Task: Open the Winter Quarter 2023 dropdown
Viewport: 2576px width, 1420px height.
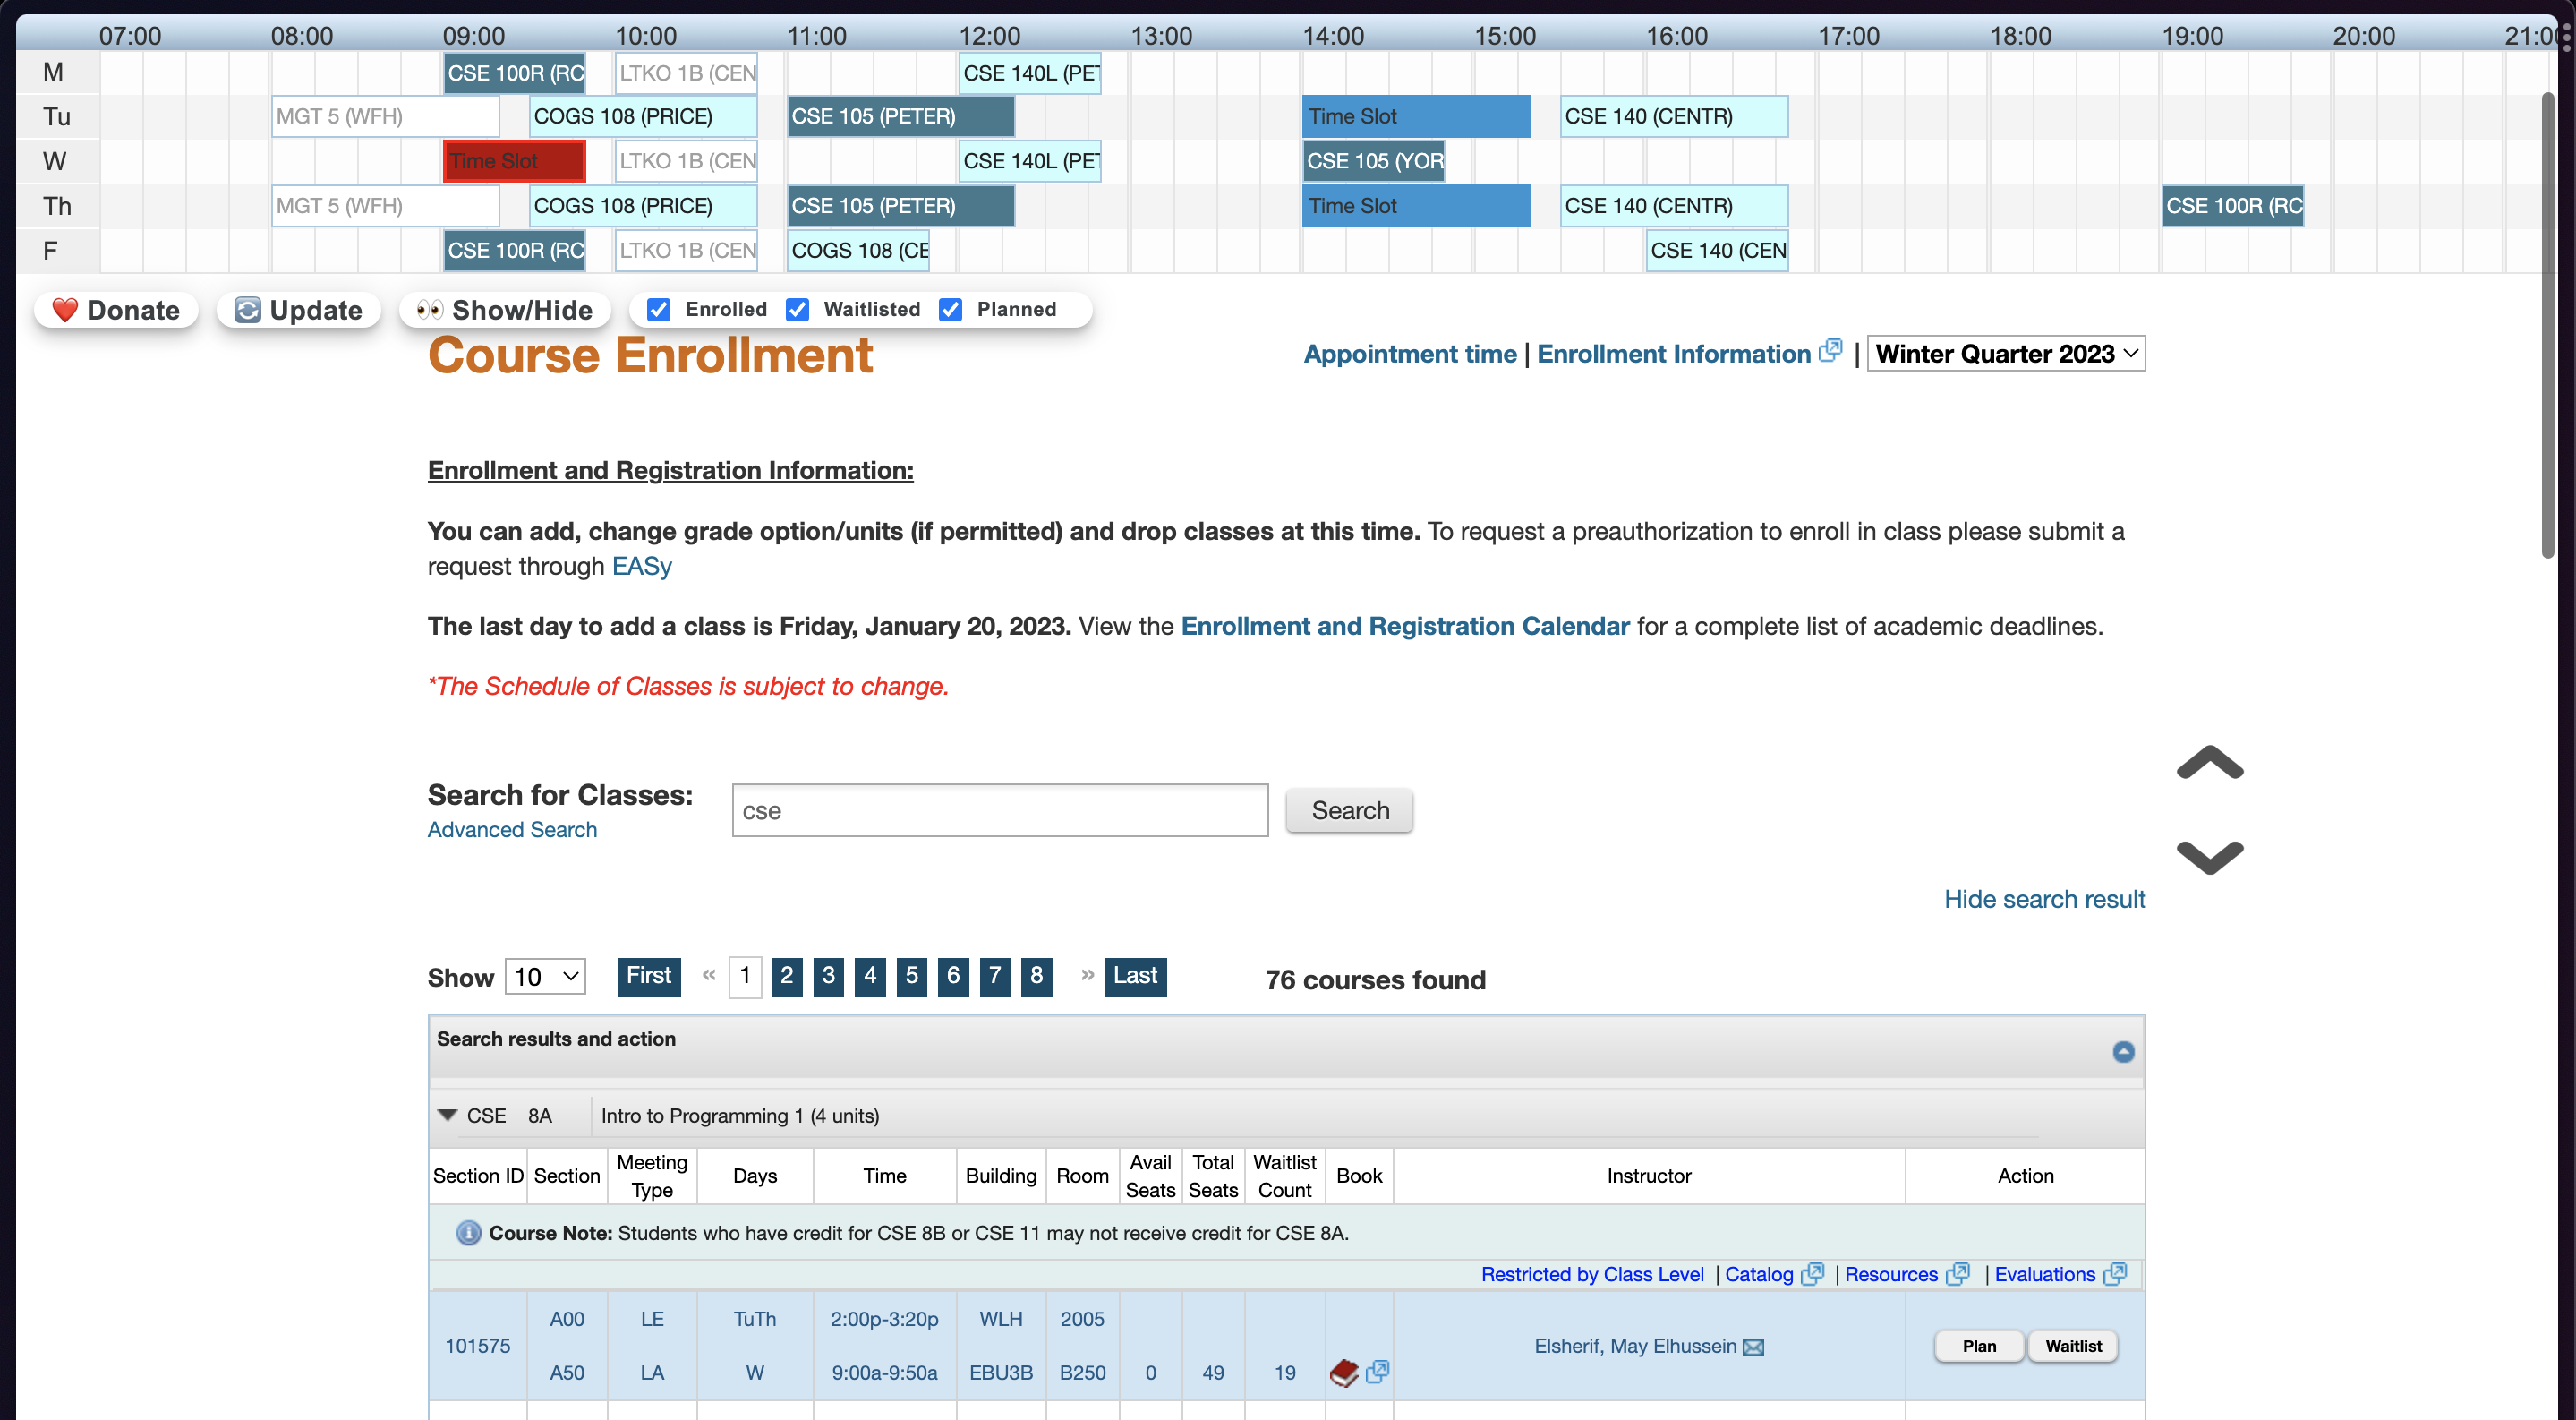Action: [2006, 353]
